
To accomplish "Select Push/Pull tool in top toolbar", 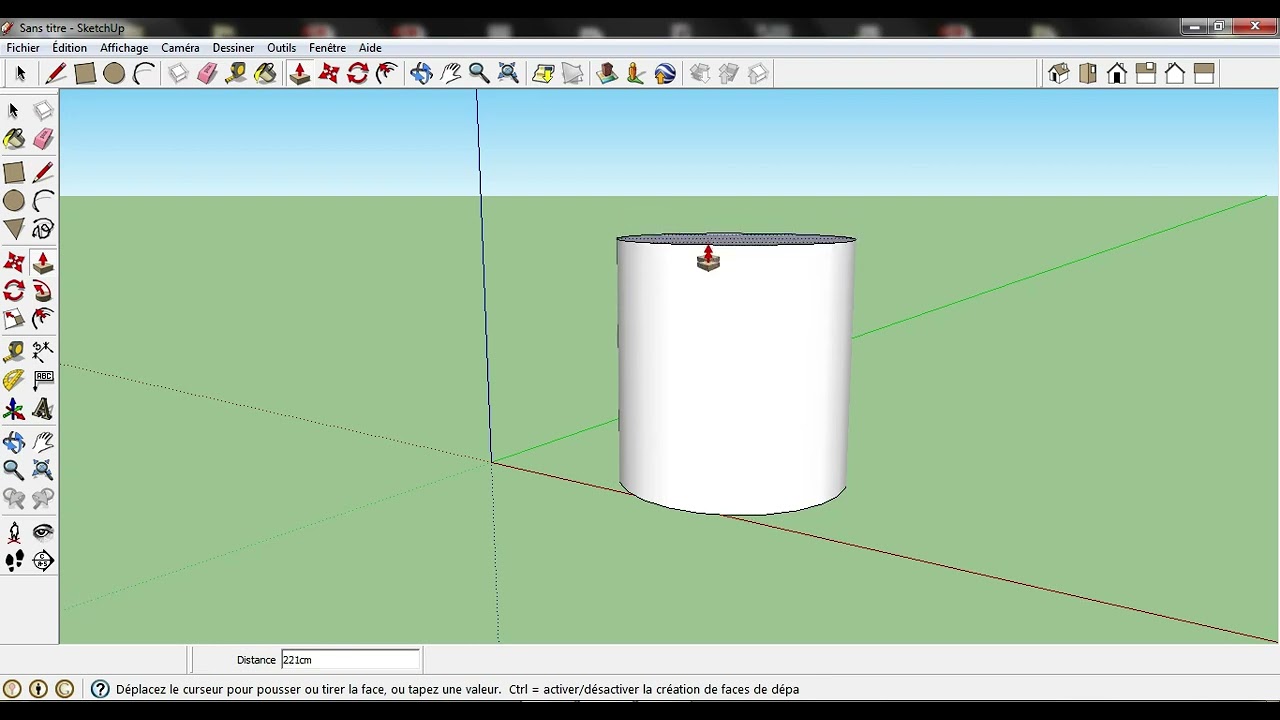I will pos(299,73).
